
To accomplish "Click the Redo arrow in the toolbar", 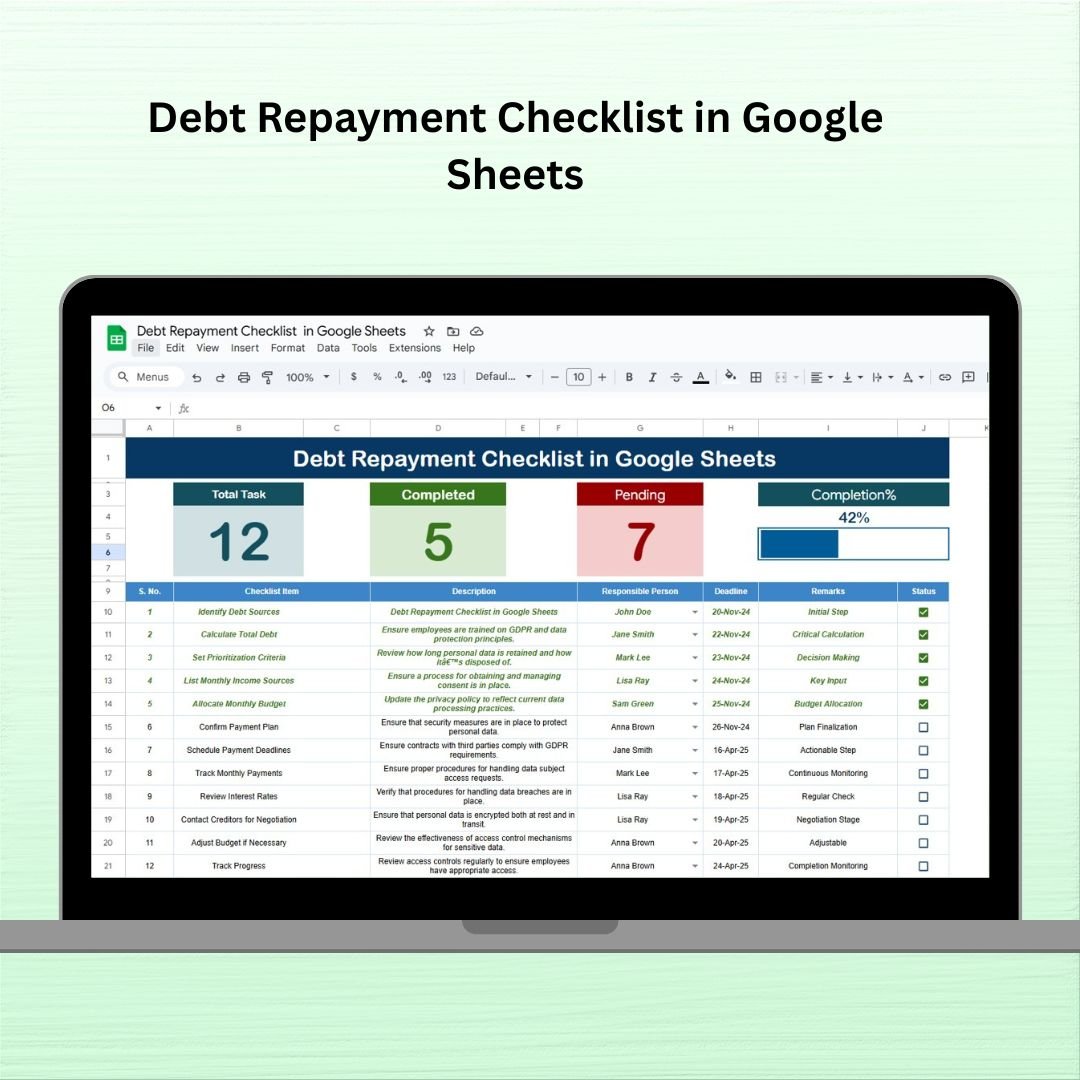I will (x=220, y=377).
